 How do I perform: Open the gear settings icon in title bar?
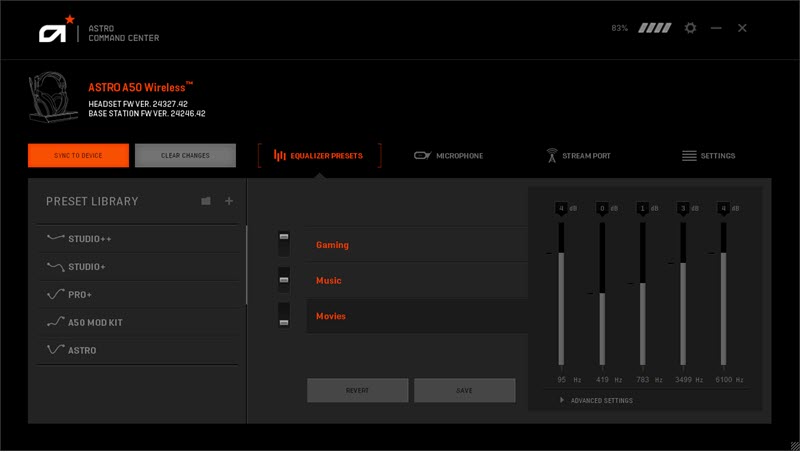(690, 28)
